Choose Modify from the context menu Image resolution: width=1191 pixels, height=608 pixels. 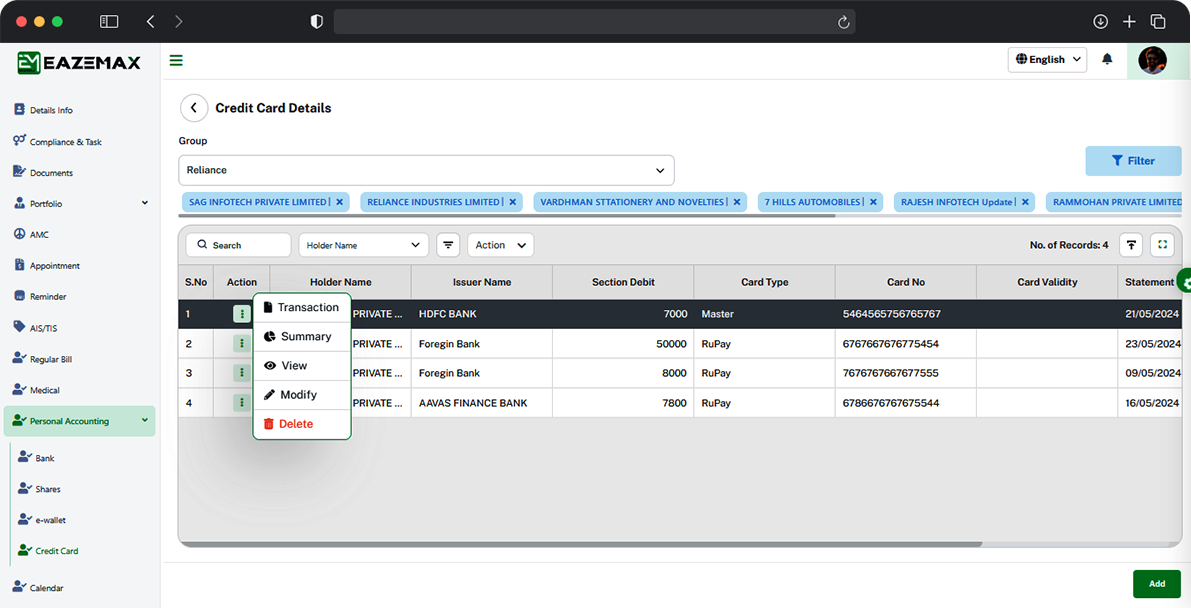coord(302,394)
